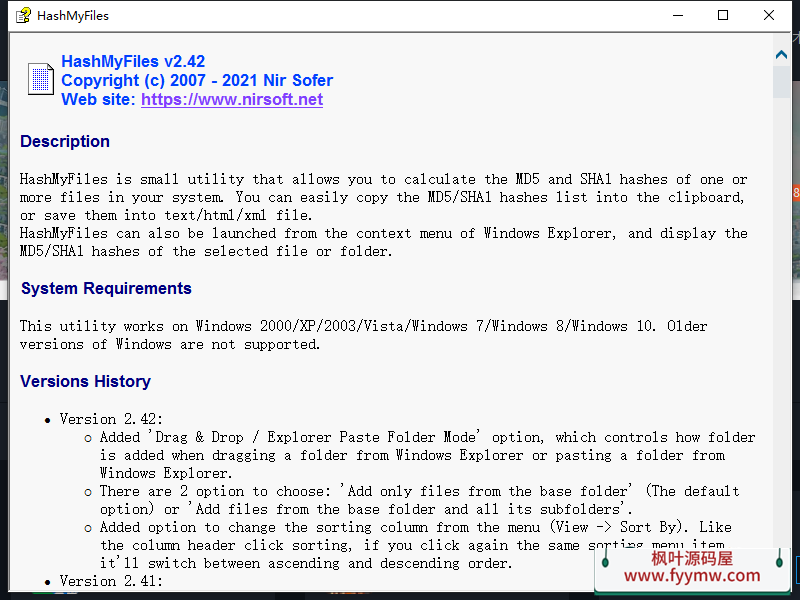Screen dimensions: 800x600
Task: Open the https://www.nirsoft.net link
Action: tap(231, 99)
